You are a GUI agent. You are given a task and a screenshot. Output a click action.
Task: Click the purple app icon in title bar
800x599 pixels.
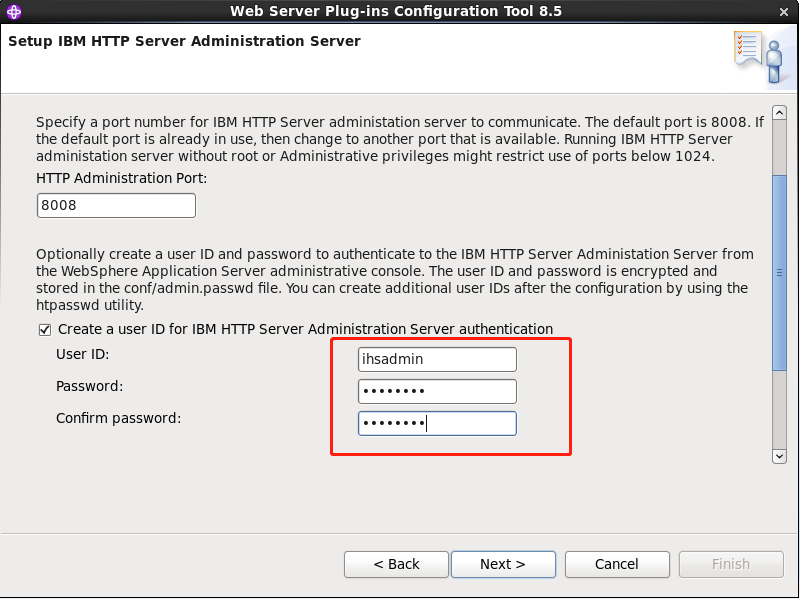14,11
